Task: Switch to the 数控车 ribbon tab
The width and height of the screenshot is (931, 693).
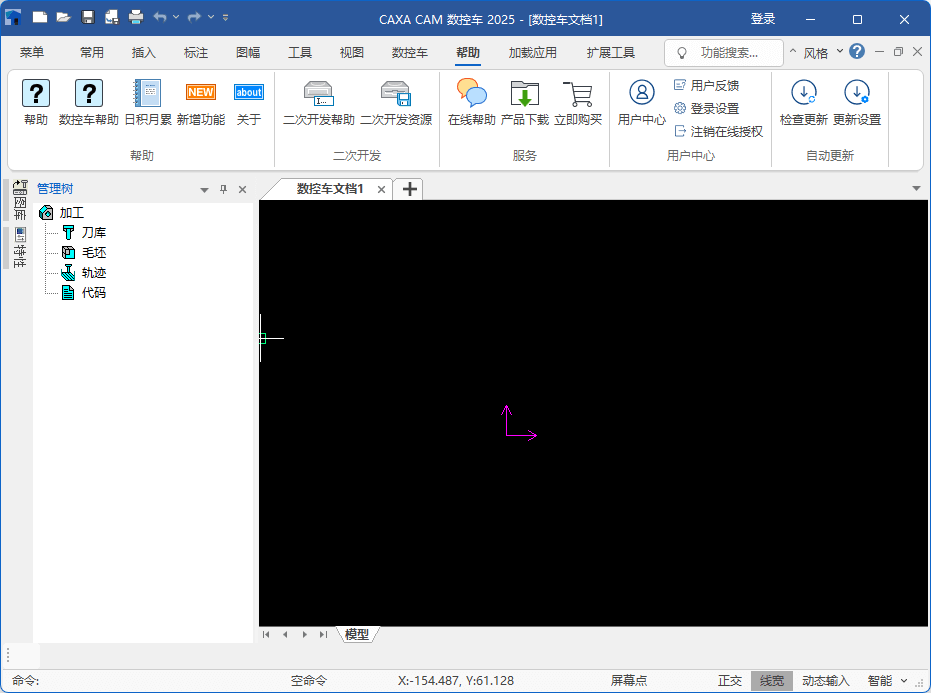Action: tap(409, 53)
